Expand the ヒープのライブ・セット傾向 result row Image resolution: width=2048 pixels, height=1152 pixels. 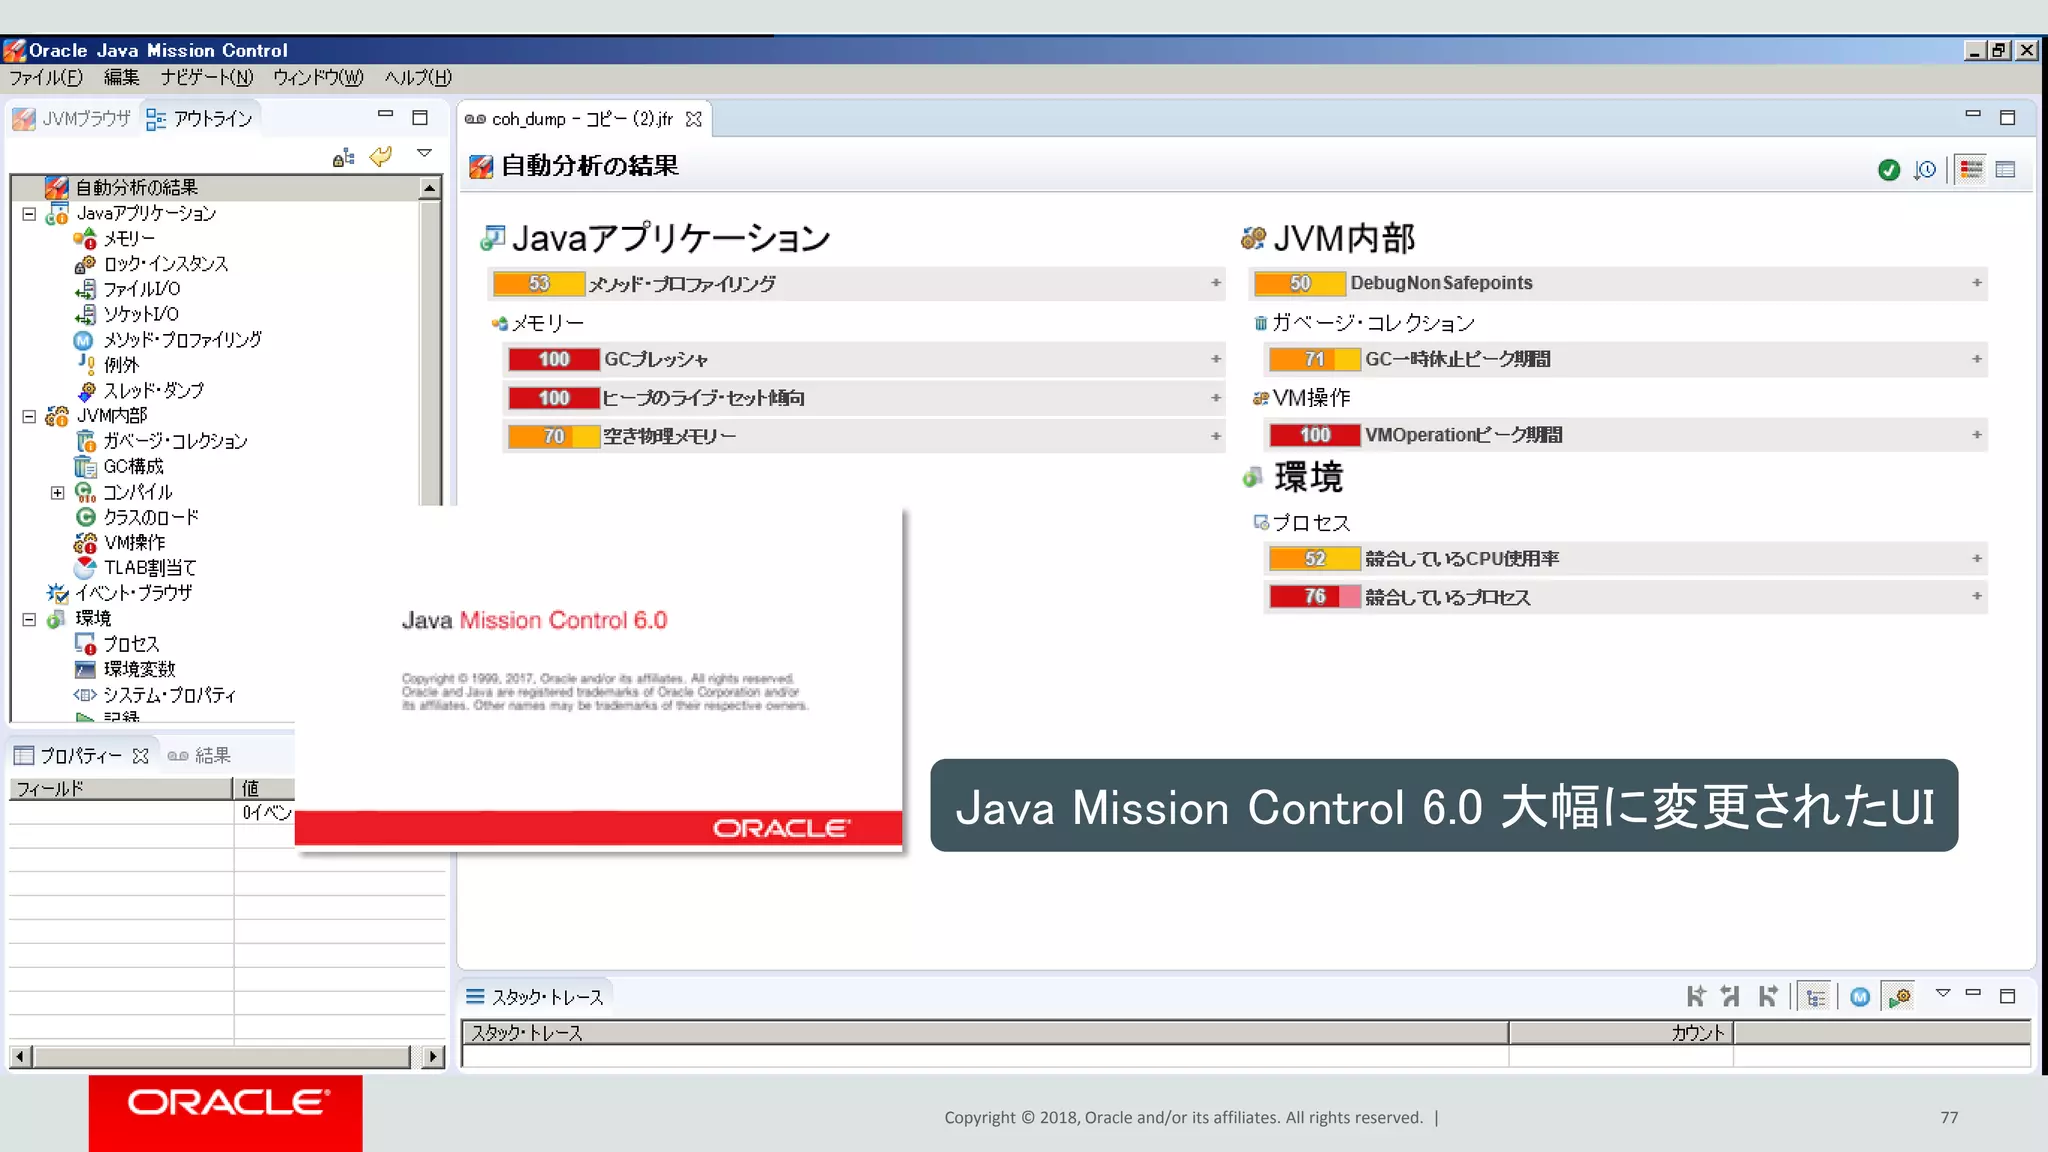click(1216, 398)
